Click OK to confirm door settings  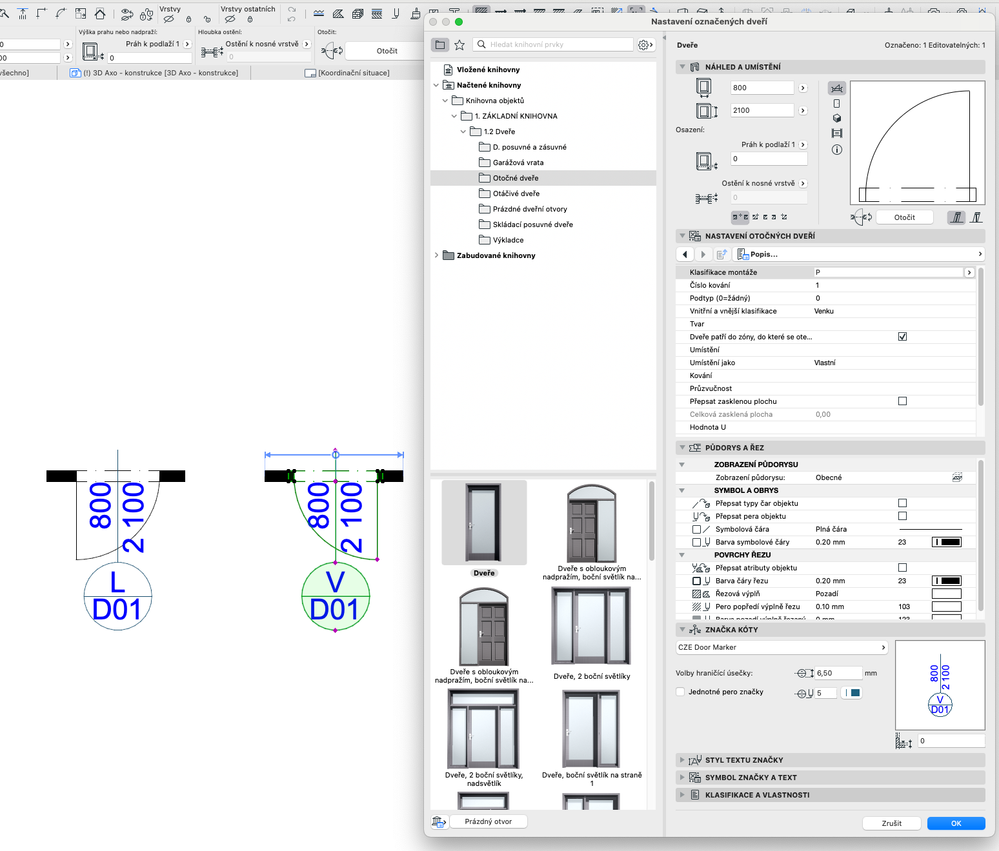[x=956, y=823]
